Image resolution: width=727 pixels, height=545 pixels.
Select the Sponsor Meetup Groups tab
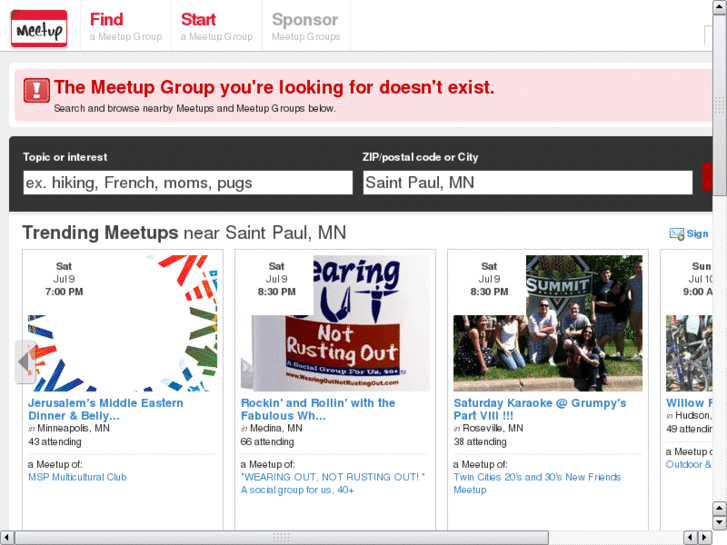(305, 27)
